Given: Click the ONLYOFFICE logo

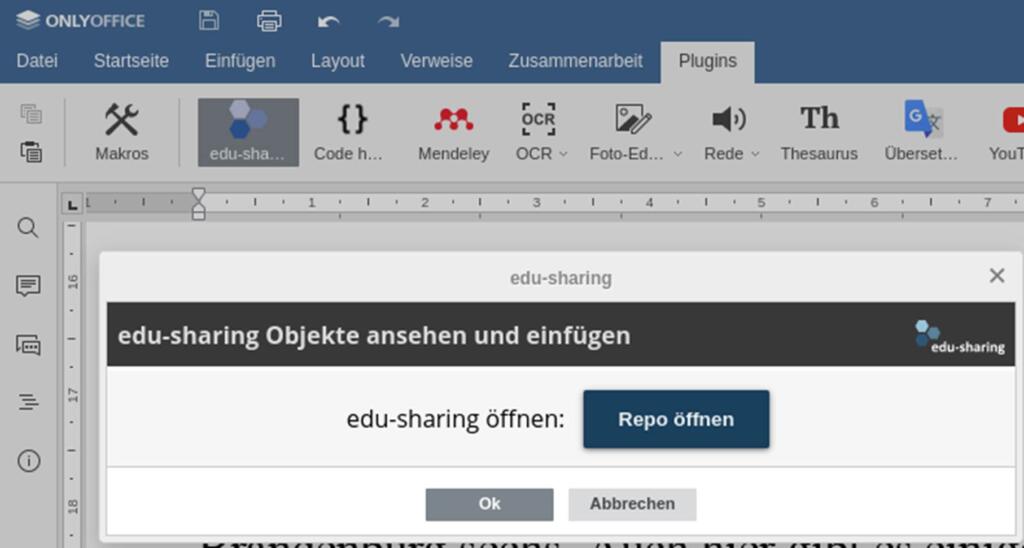Looking at the screenshot, I should (x=80, y=21).
